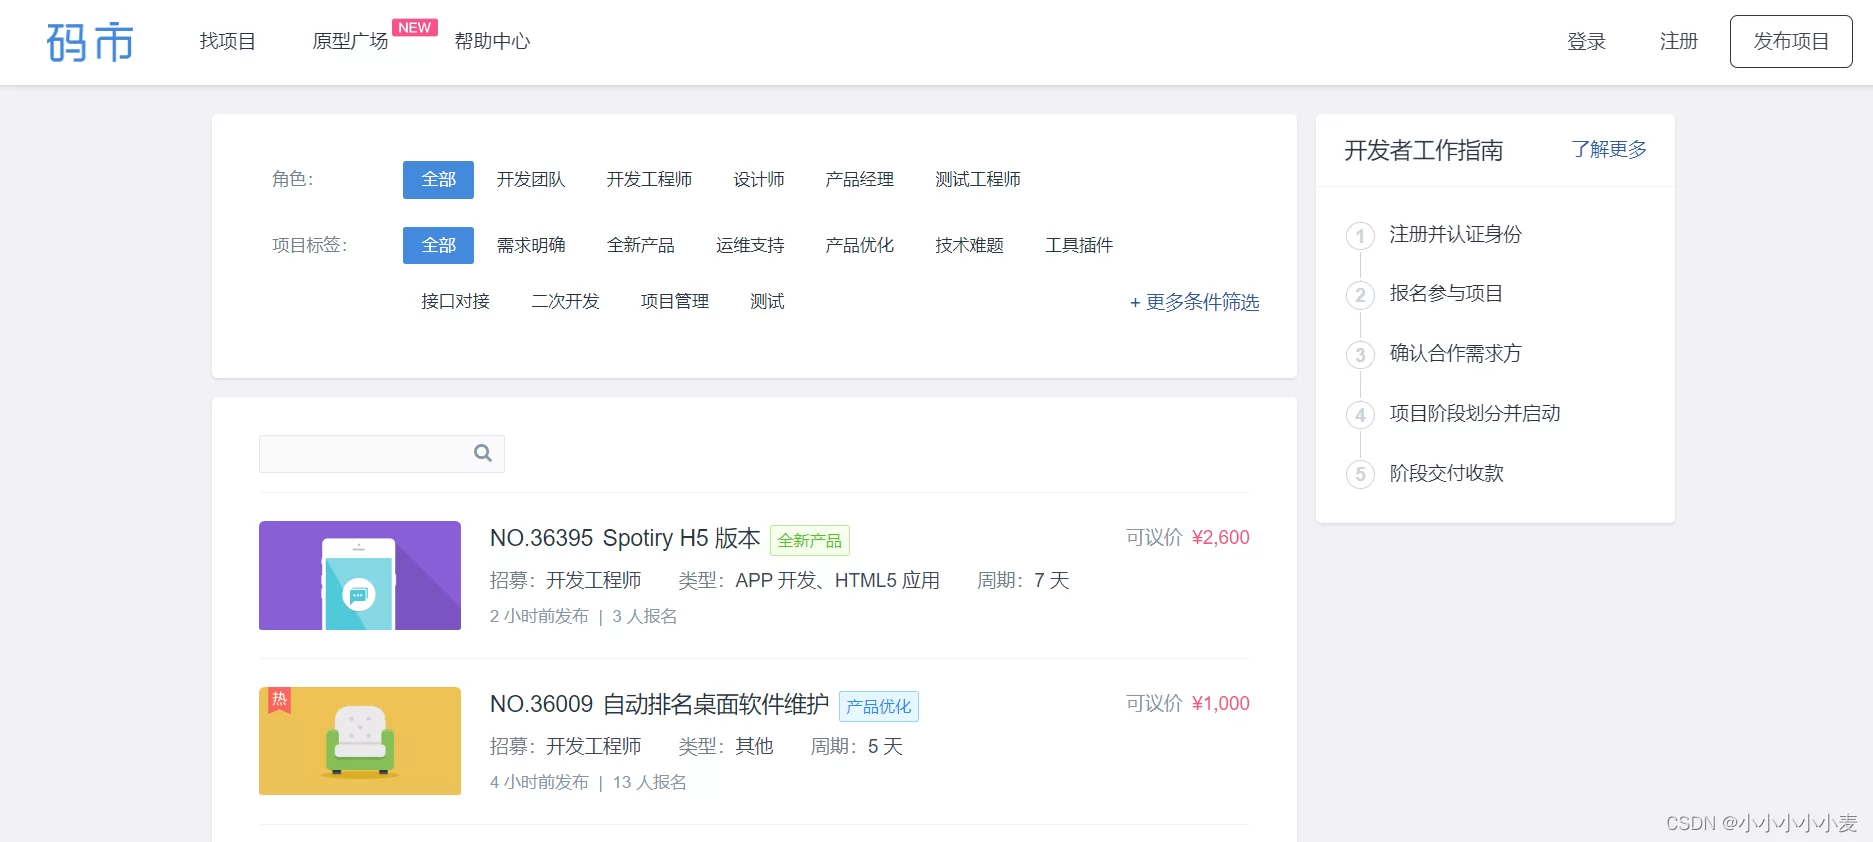
Task: Click the 发布项目 button
Action: (1790, 41)
